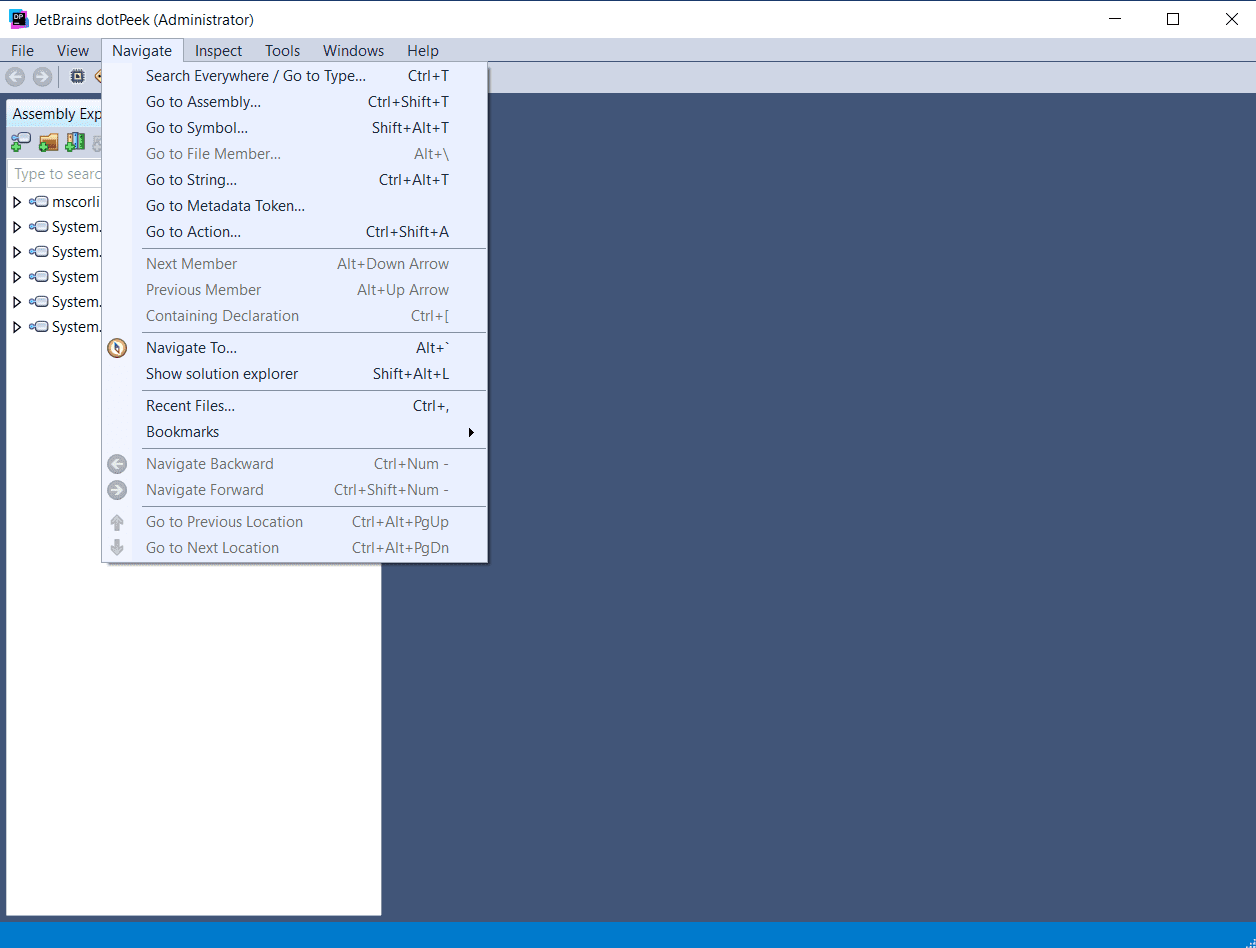This screenshot has height=948, width=1256.
Task: Choose Go to String menu entry
Action: [295, 180]
